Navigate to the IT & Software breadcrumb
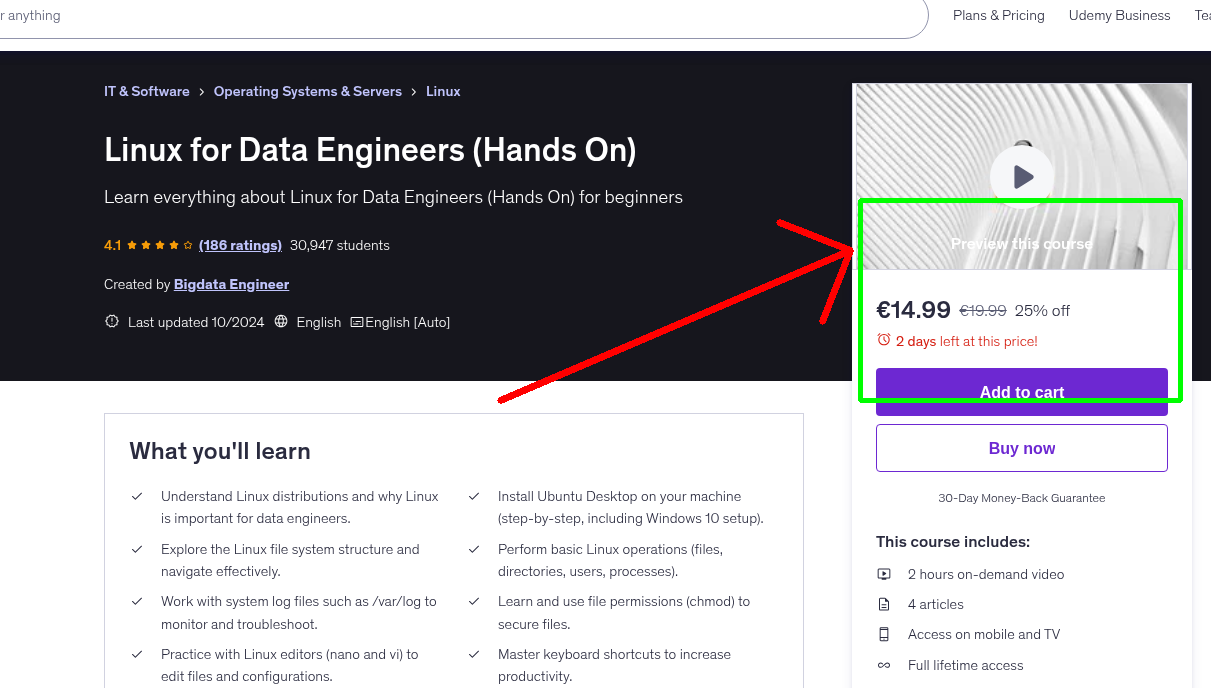 click(146, 91)
